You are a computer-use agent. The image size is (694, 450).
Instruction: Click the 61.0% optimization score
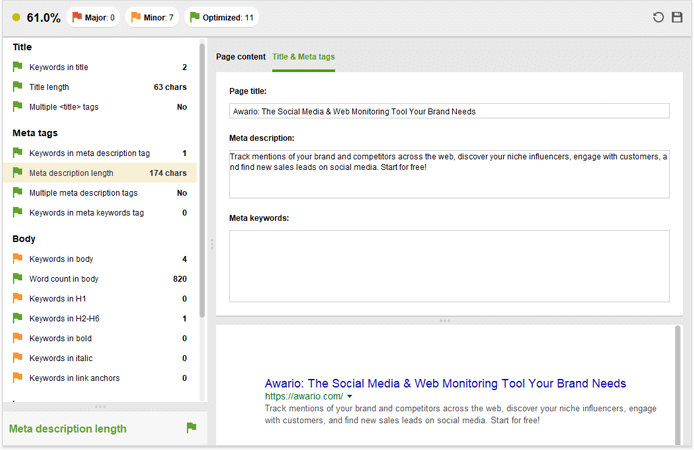tap(43, 18)
